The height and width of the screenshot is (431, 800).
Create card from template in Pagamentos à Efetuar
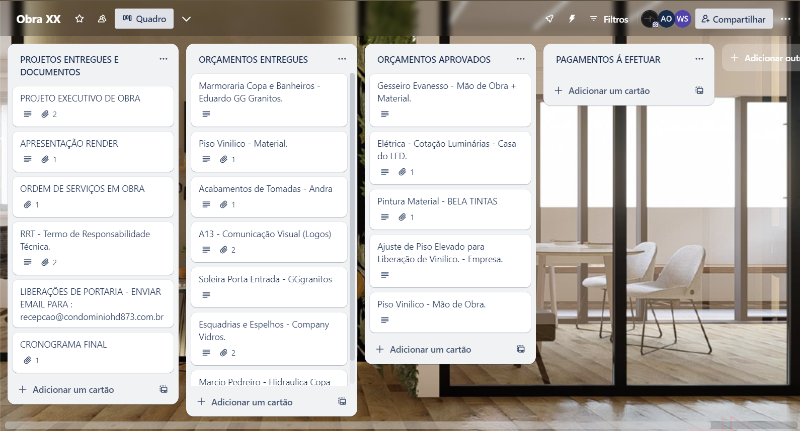(x=700, y=91)
